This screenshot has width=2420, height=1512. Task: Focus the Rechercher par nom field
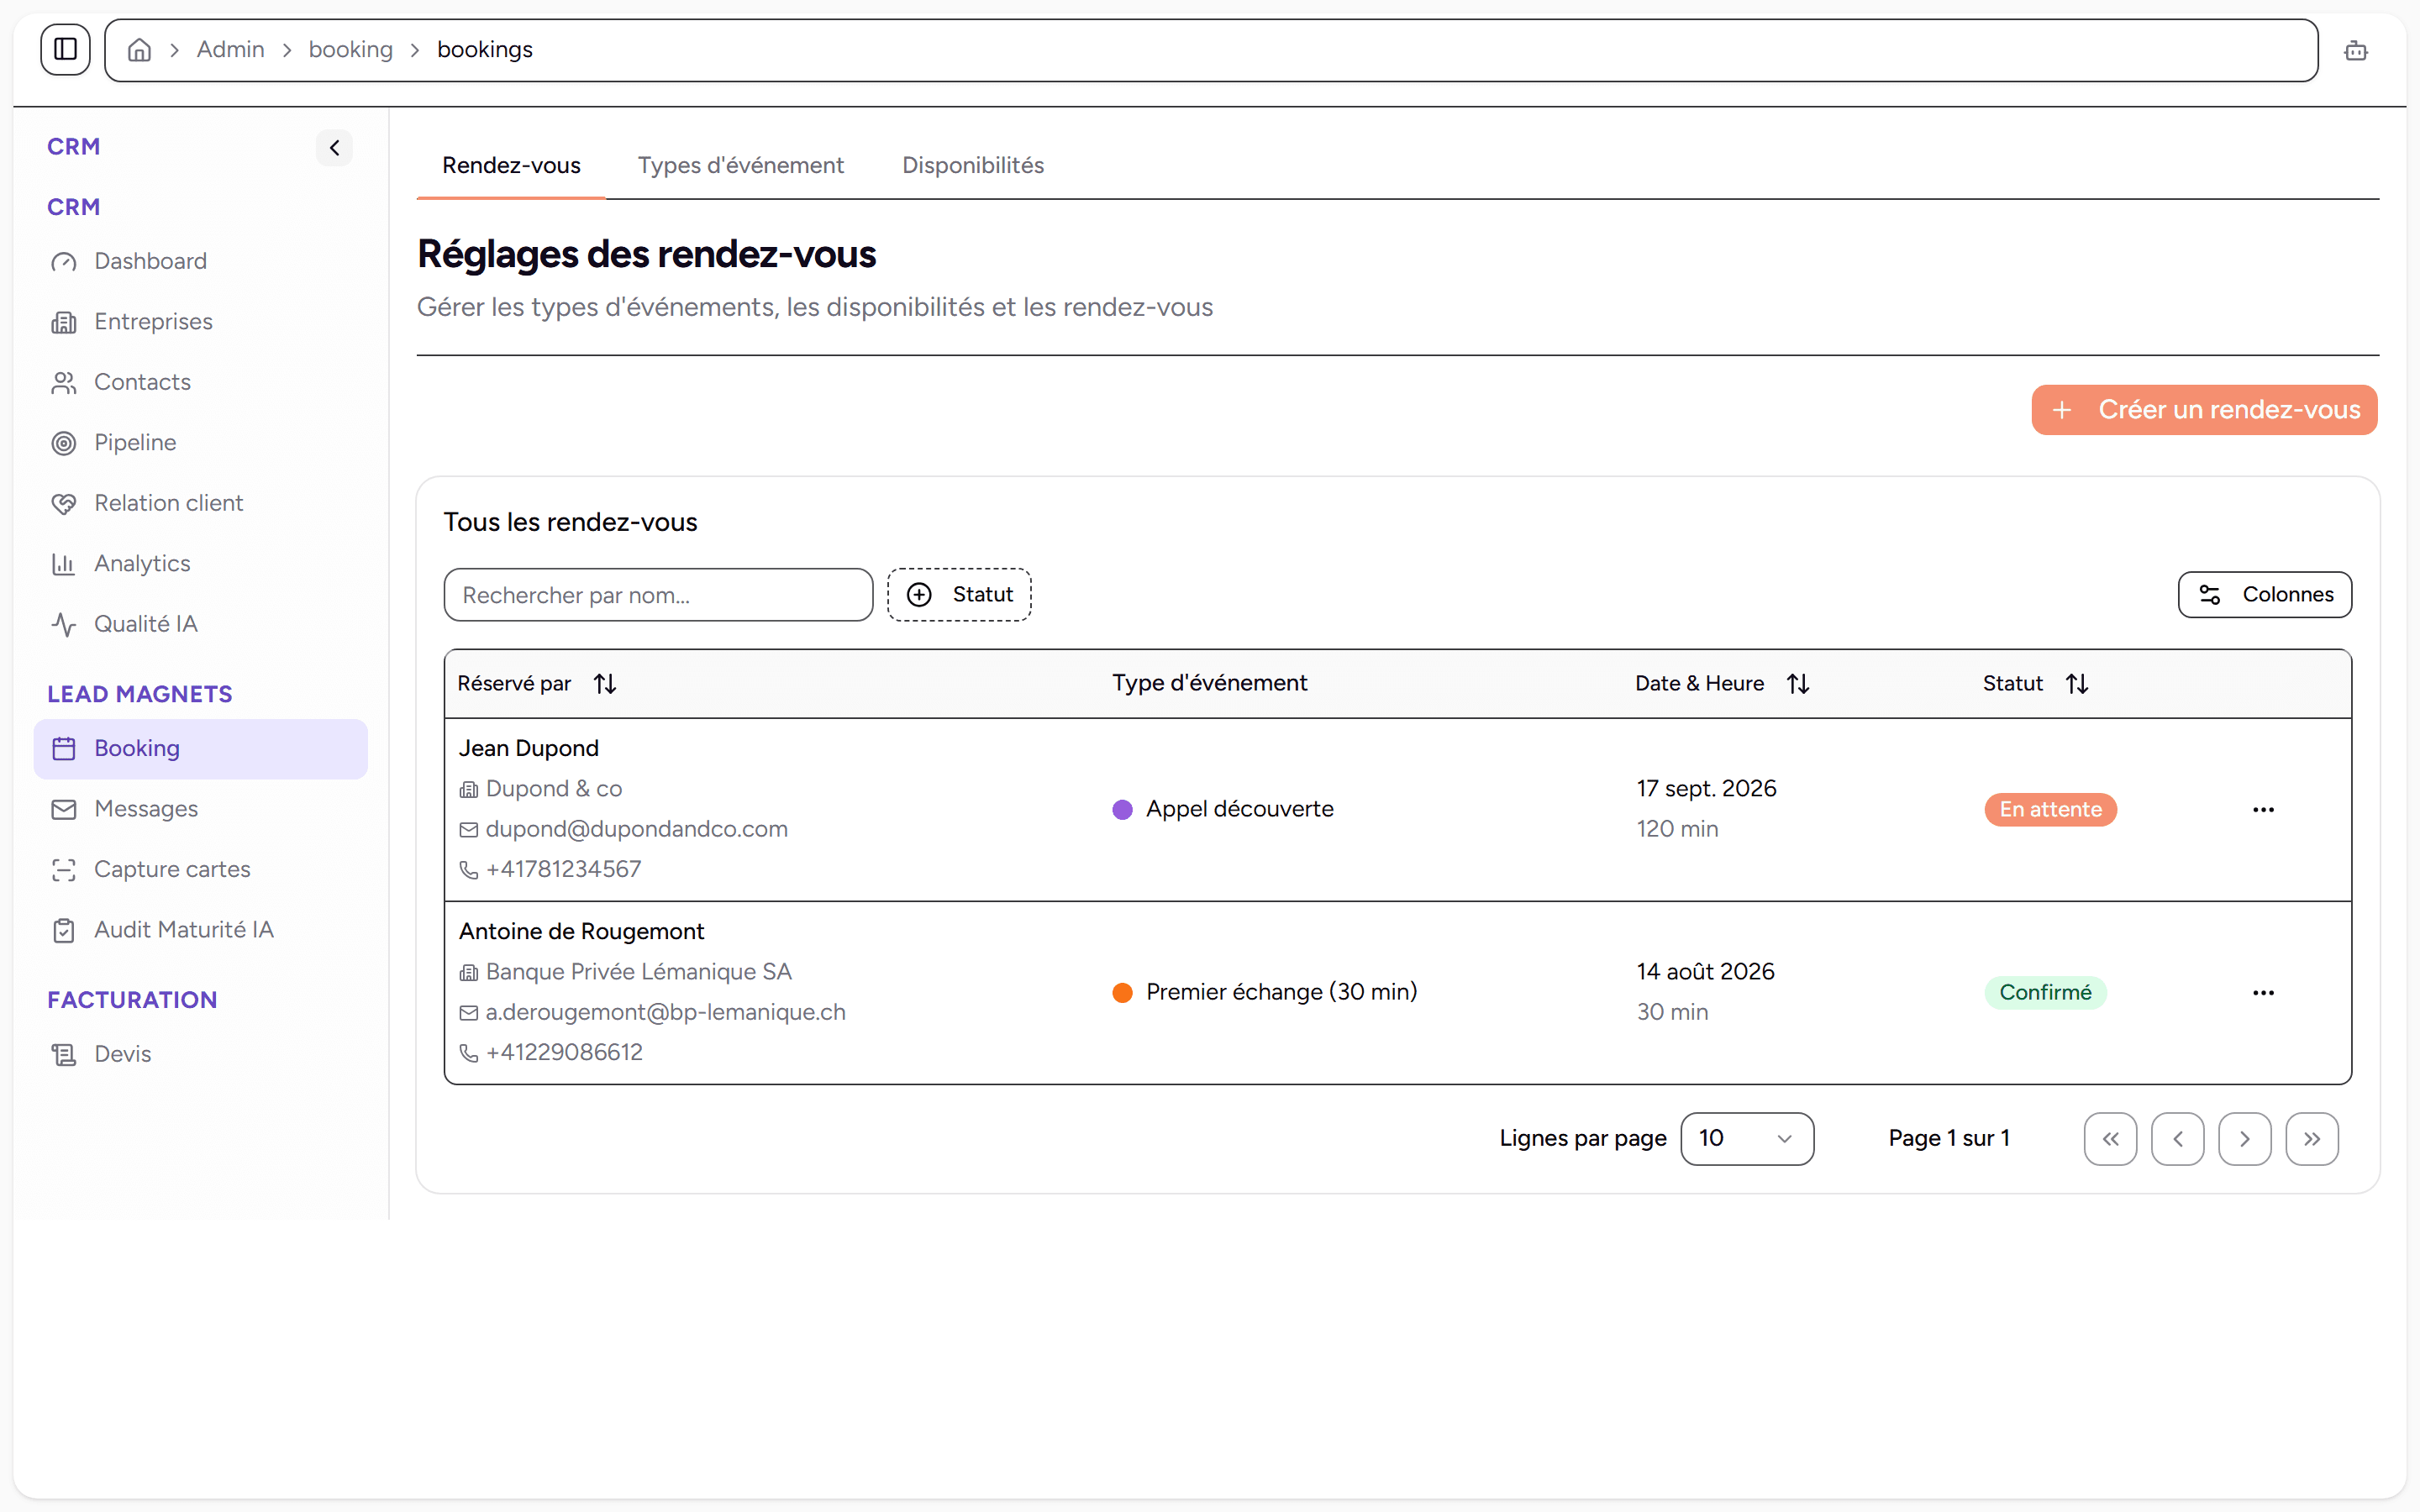tap(658, 595)
